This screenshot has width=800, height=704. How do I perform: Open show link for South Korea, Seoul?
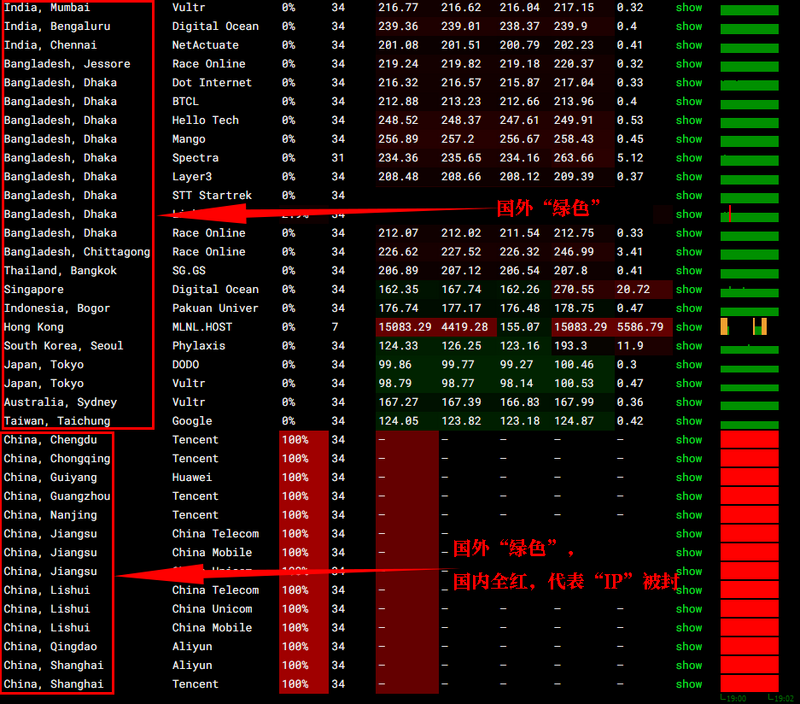coord(688,346)
